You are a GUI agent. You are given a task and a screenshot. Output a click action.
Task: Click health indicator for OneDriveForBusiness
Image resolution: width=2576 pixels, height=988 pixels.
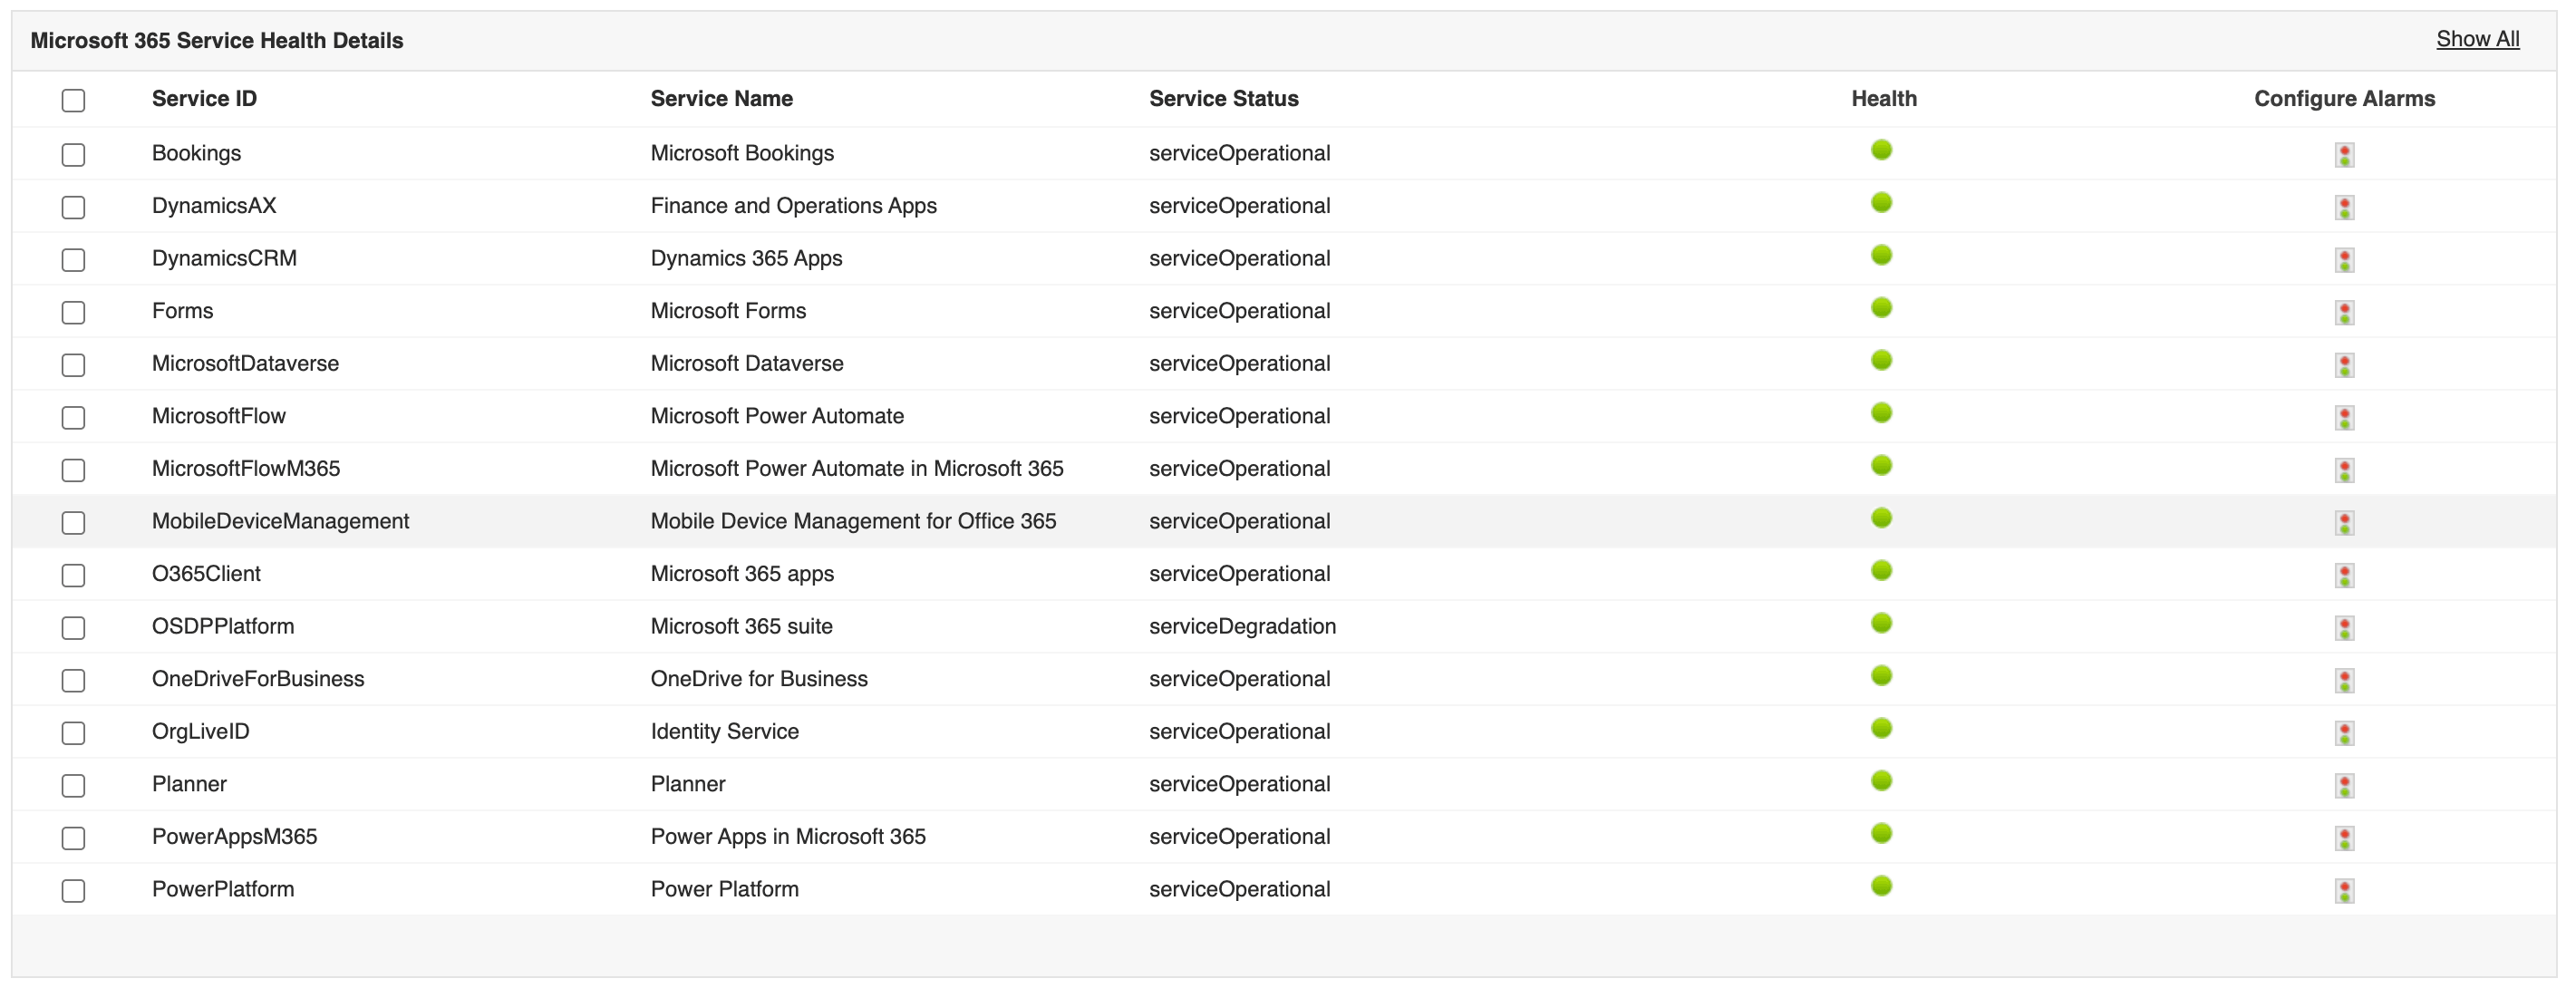tap(1881, 675)
